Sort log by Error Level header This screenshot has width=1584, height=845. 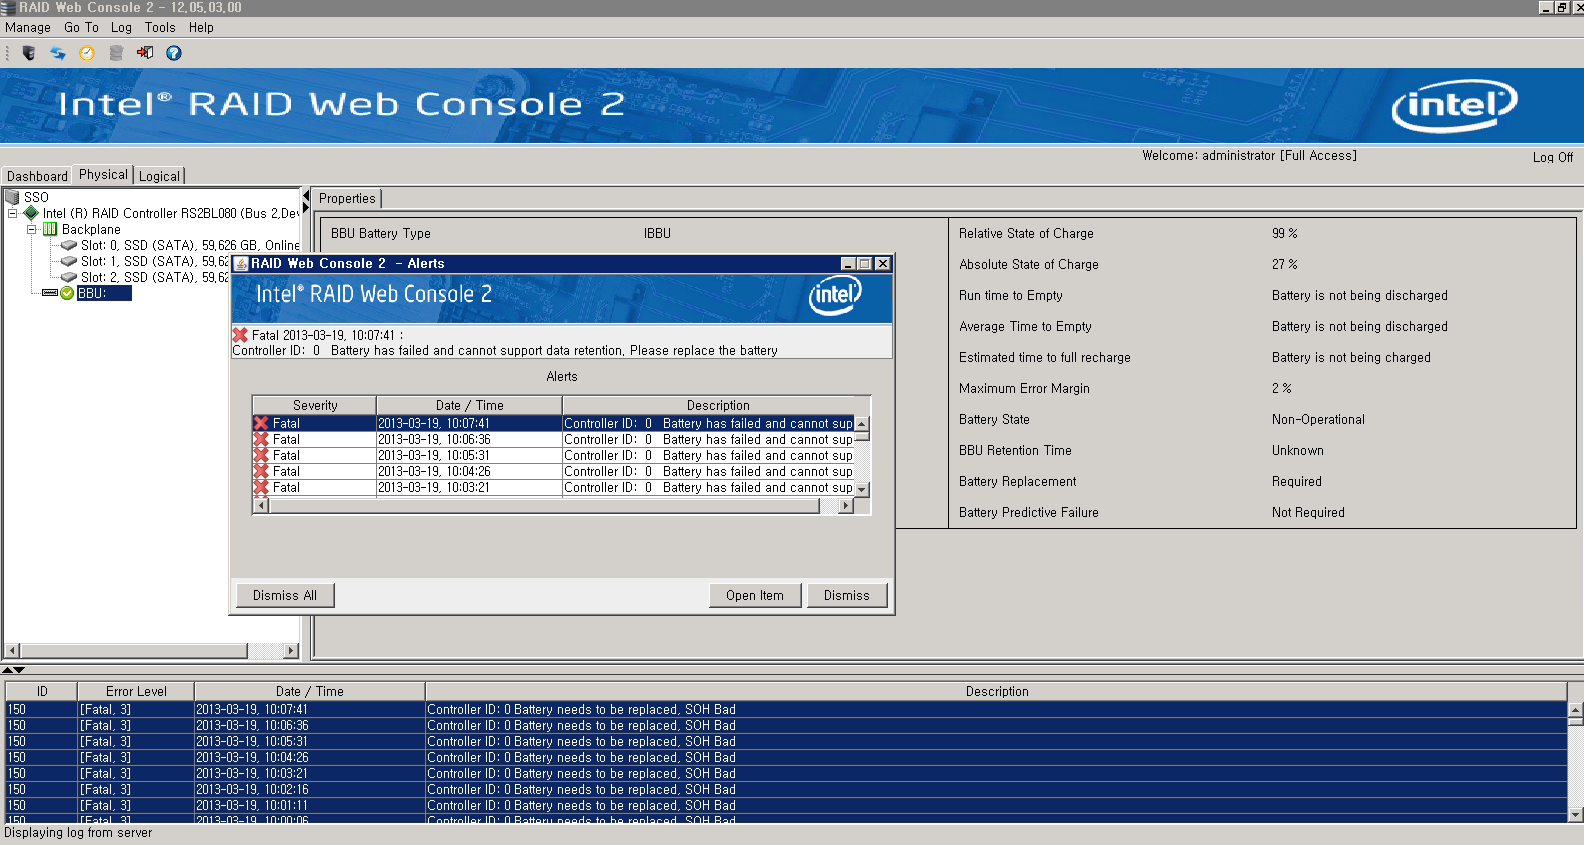click(x=136, y=691)
